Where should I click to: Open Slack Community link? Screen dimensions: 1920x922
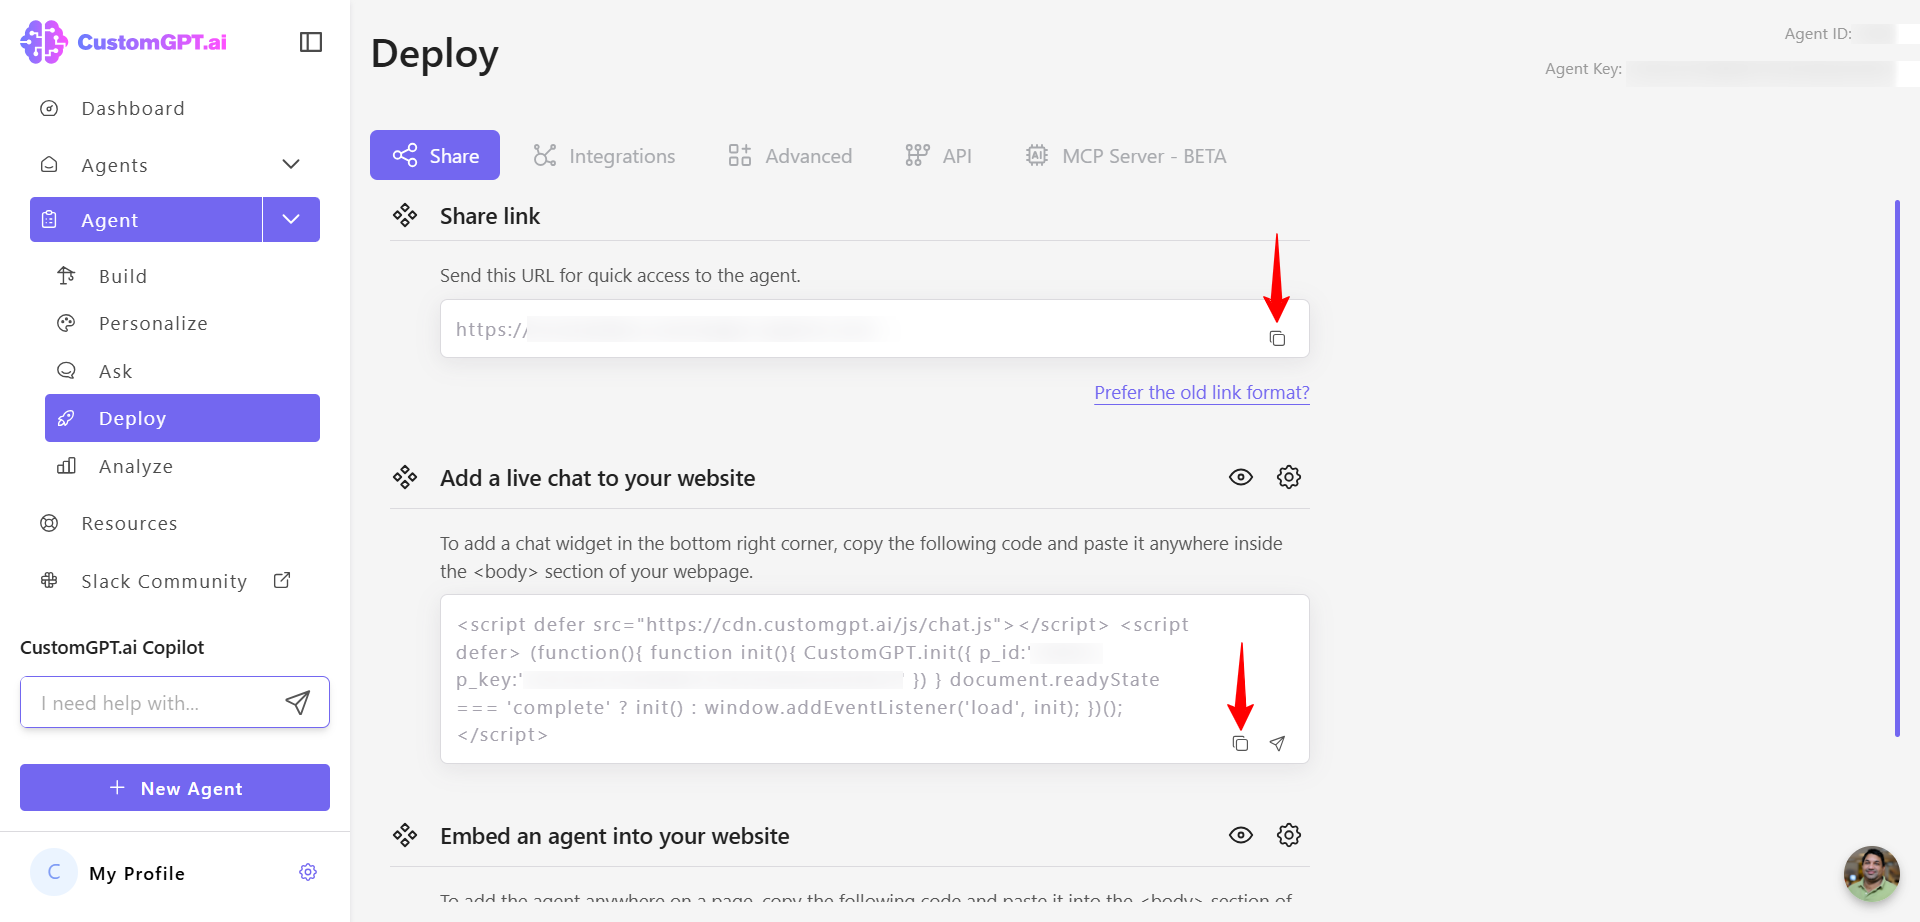click(x=164, y=581)
